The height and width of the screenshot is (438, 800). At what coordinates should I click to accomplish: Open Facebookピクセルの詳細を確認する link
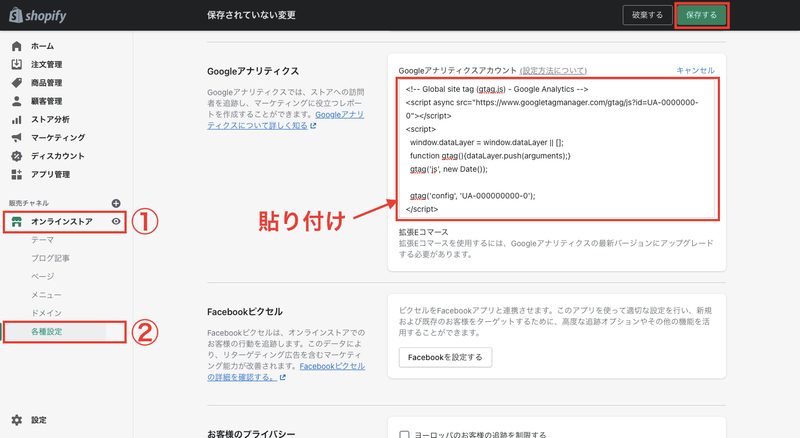286,372
